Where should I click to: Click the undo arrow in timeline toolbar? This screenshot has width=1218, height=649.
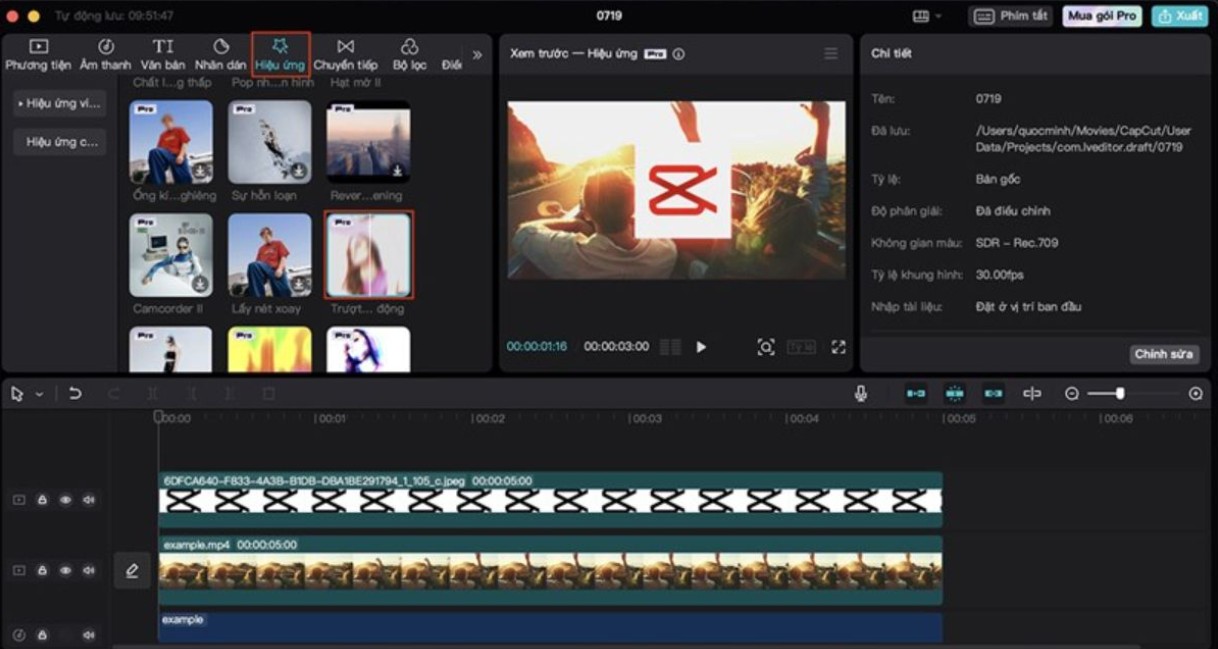[75, 394]
